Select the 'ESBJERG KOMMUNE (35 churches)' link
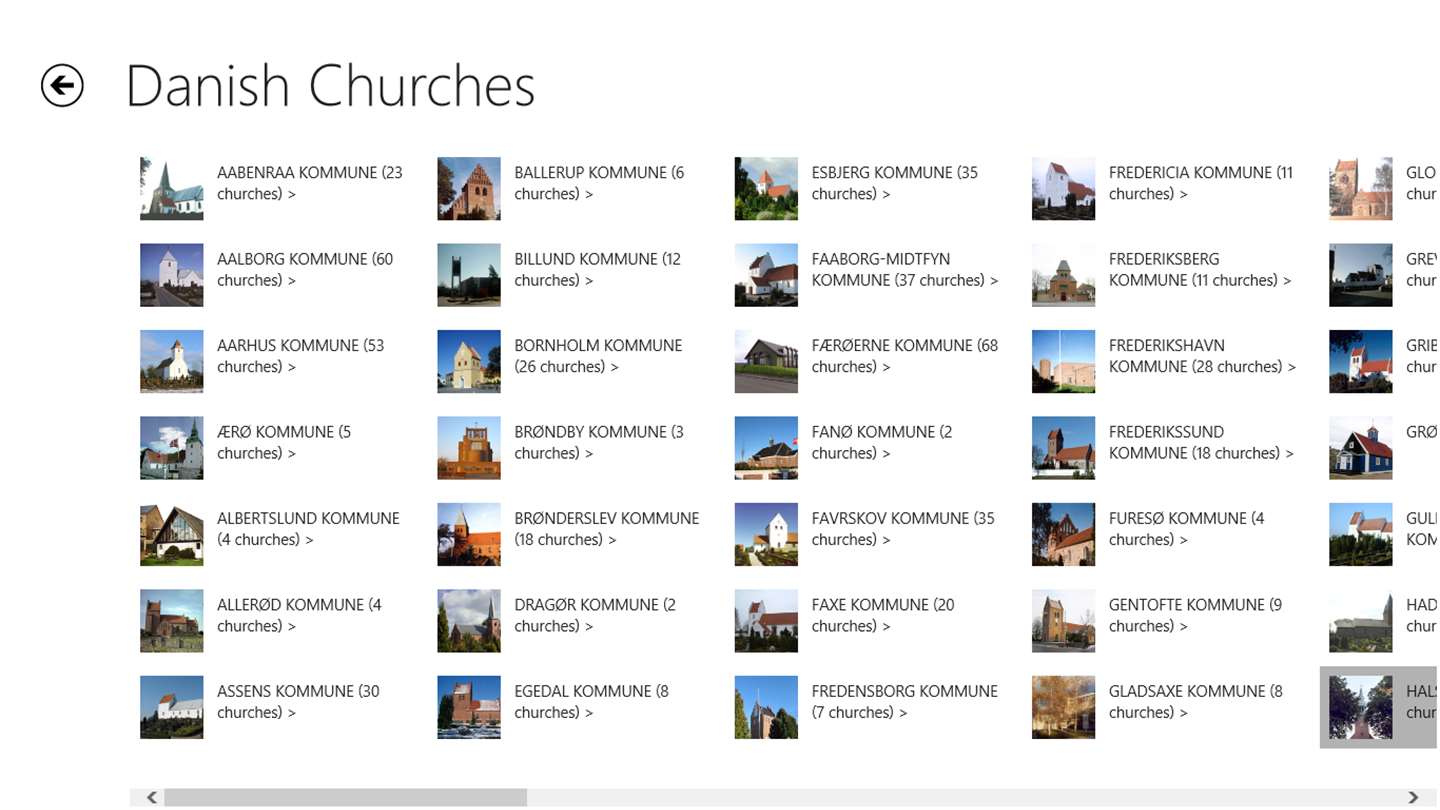The height and width of the screenshot is (810, 1440). [895, 183]
